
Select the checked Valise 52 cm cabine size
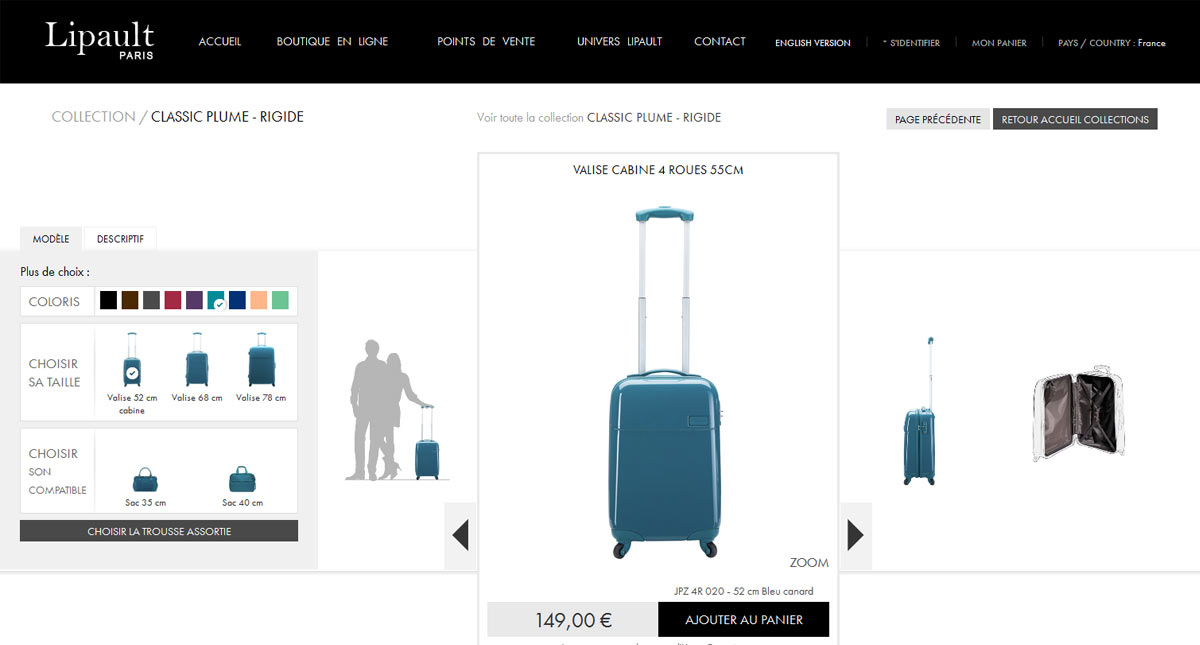tap(131, 360)
